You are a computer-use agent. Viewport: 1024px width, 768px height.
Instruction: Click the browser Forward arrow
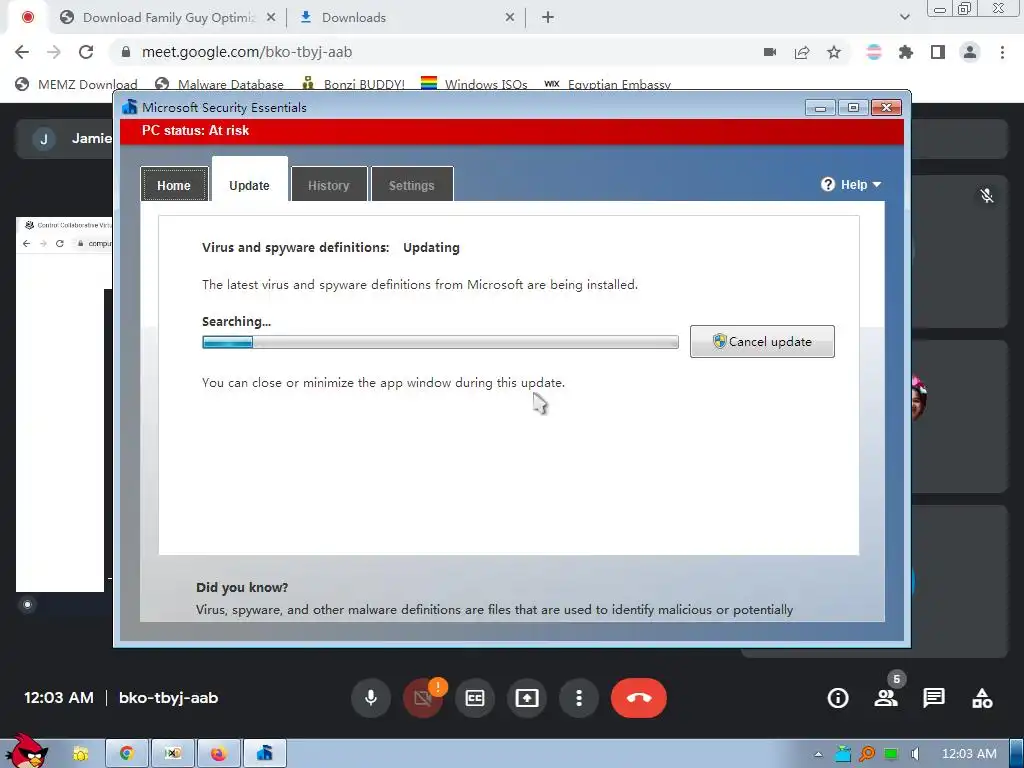(x=54, y=52)
